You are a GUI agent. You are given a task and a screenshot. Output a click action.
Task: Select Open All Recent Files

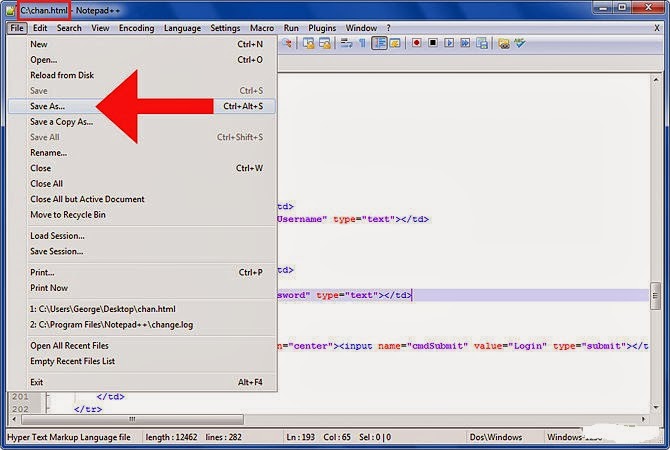pyautogui.click(x=141, y=346)
